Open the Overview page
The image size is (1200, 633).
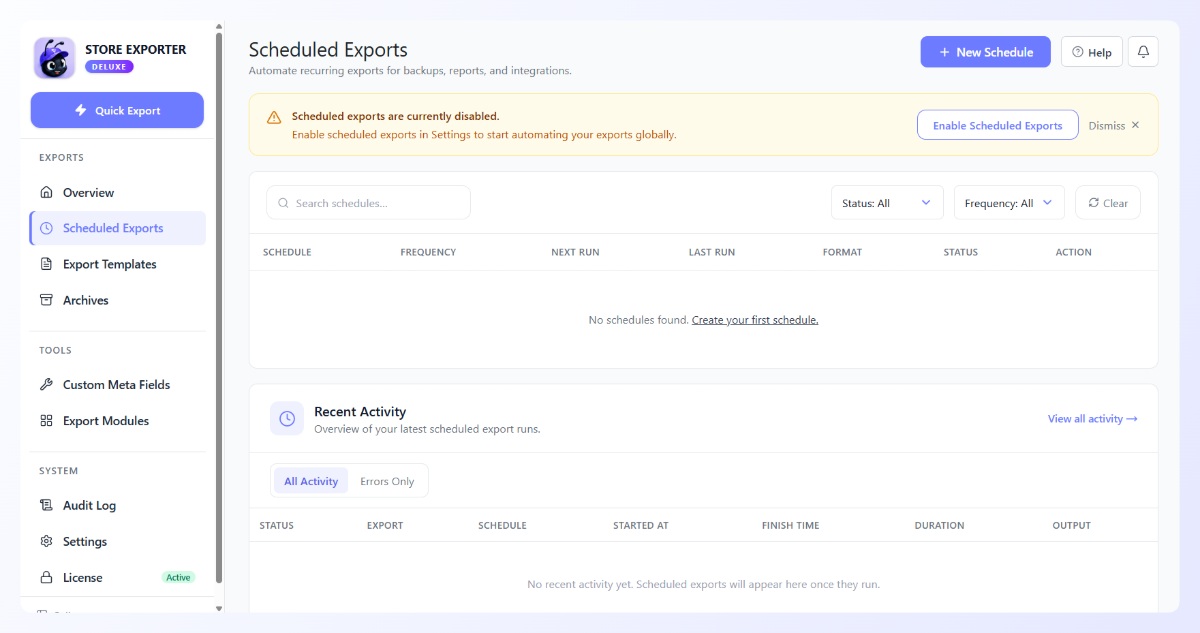pyautogui.click(x=117, y=192)
